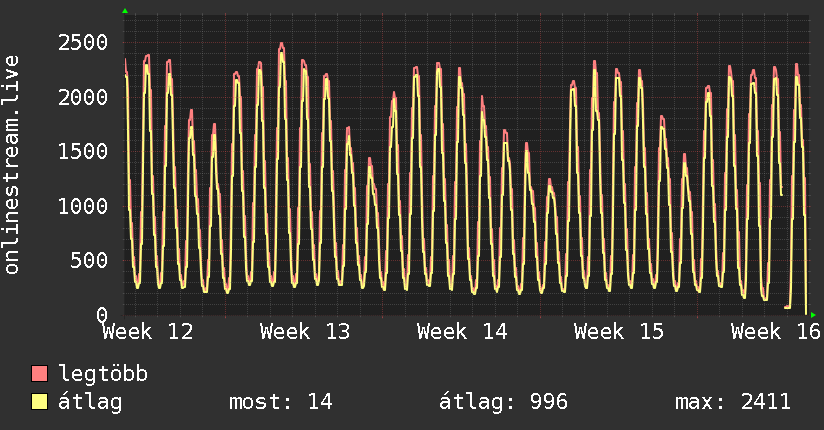
Task: Click the Week 13 axis label
Action: (x=305, y=332)
